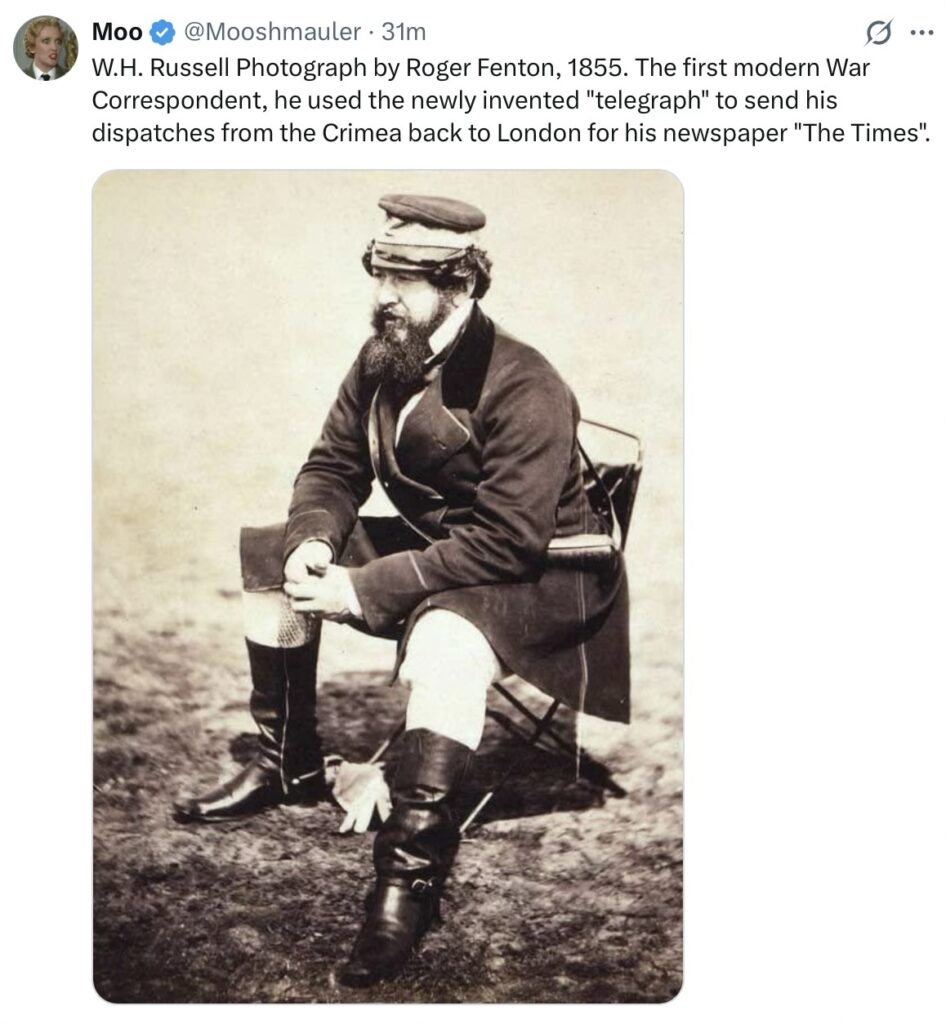Open the @Mooshmauler handle link

tap(272, 31)
